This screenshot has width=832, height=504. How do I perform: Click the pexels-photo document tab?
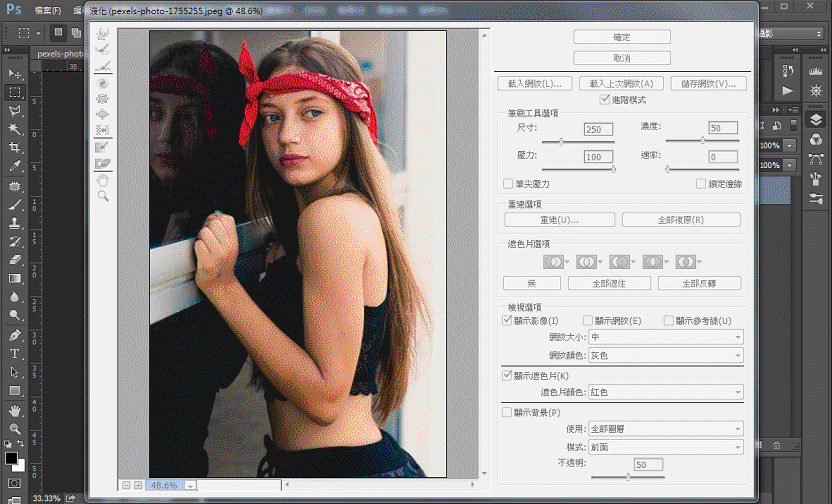pyautogui.click(x=60, y=54)
